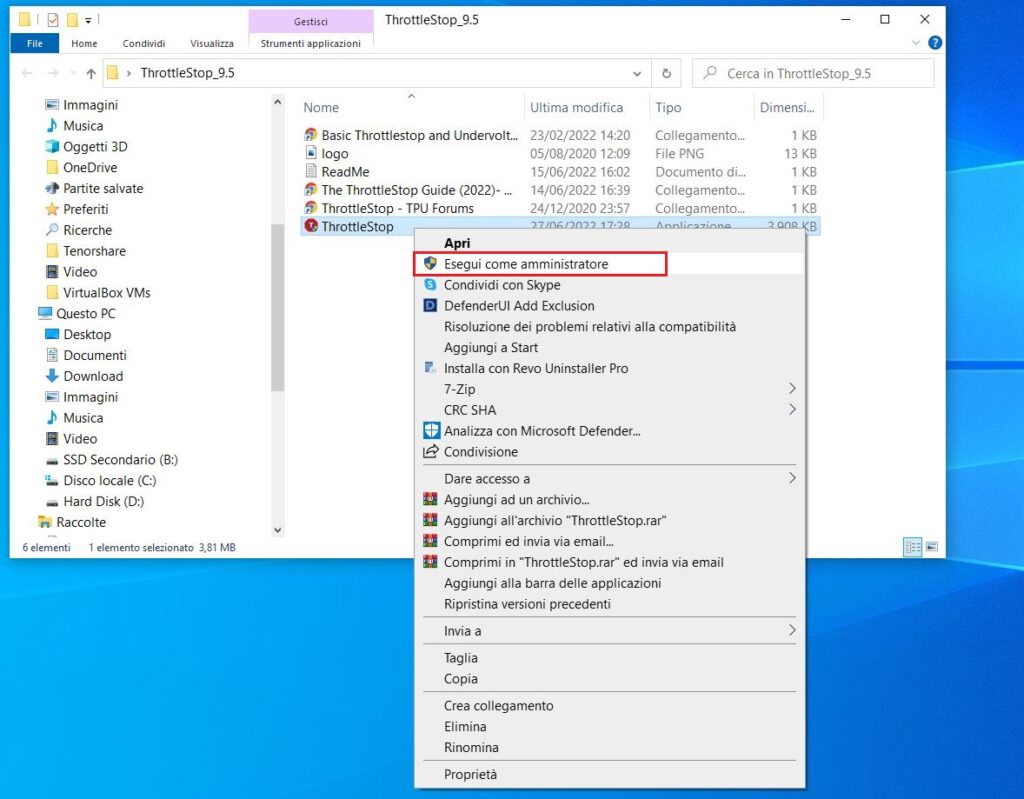Select Questo PC in navigation pane
This screenshot has width=1024, height=799.
click(x=86, y=313)
